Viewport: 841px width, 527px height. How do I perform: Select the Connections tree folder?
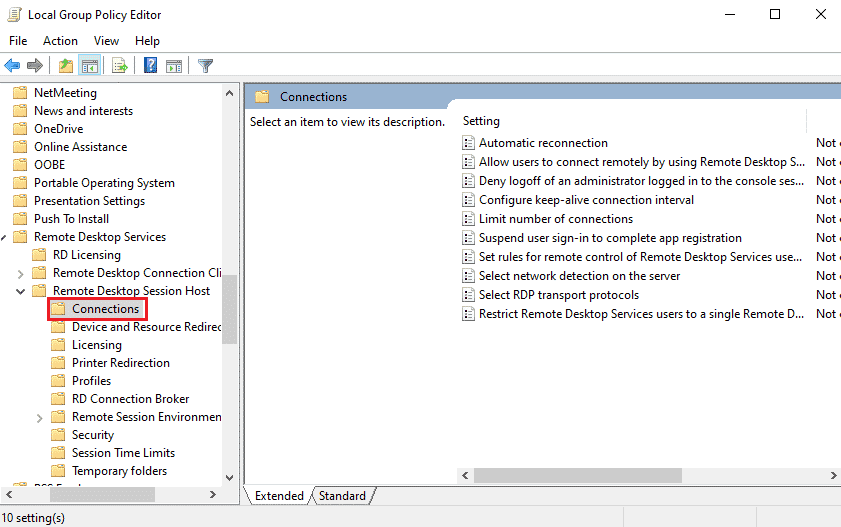105,309
